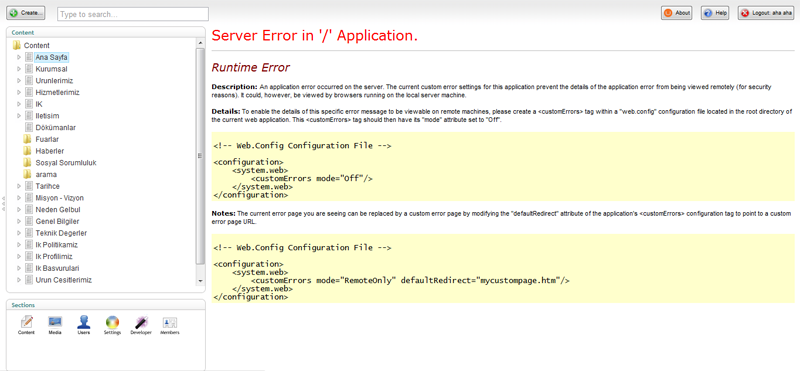Screen dimensions: 800x371
Task: Log out via Logout: aha aha
Action: tap(767, 13)
